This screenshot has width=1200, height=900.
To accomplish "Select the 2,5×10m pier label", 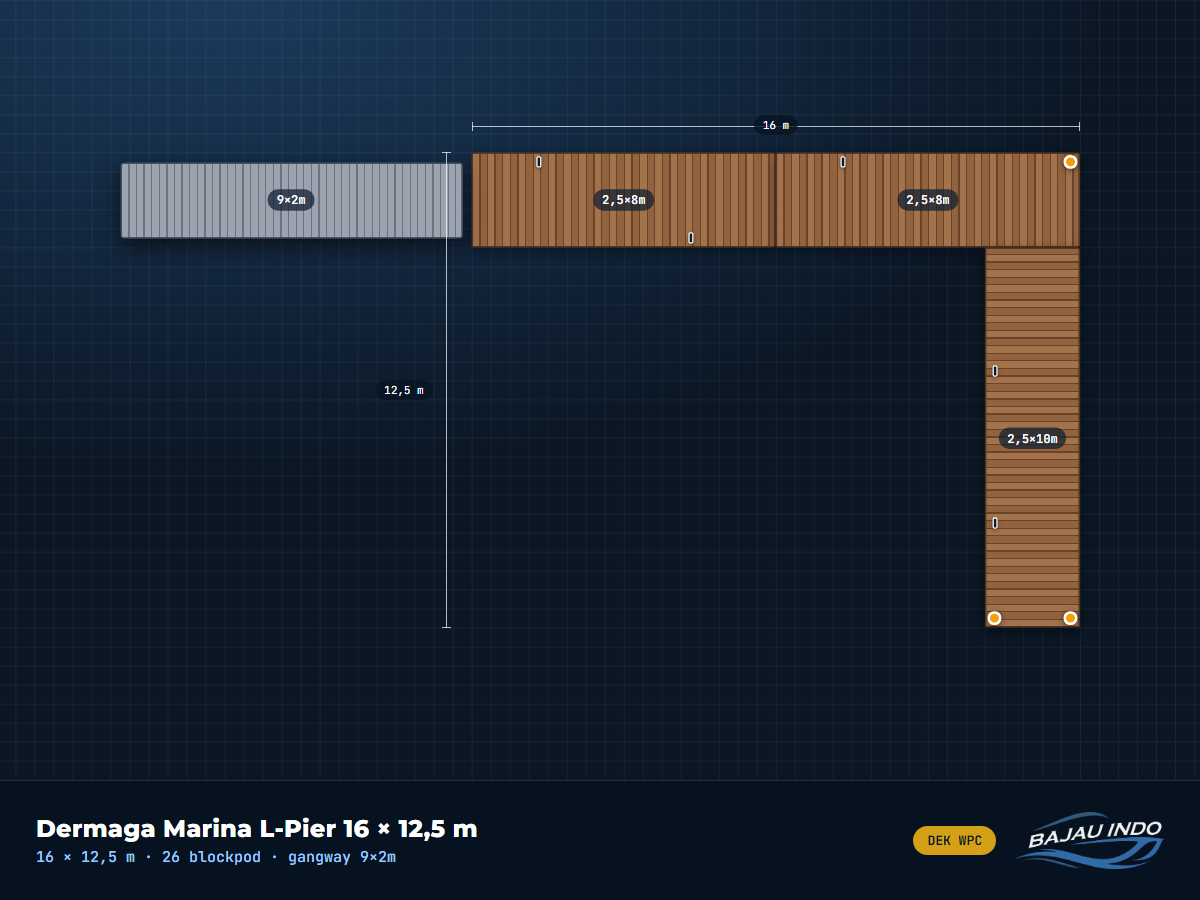I will coord(1032,438).
